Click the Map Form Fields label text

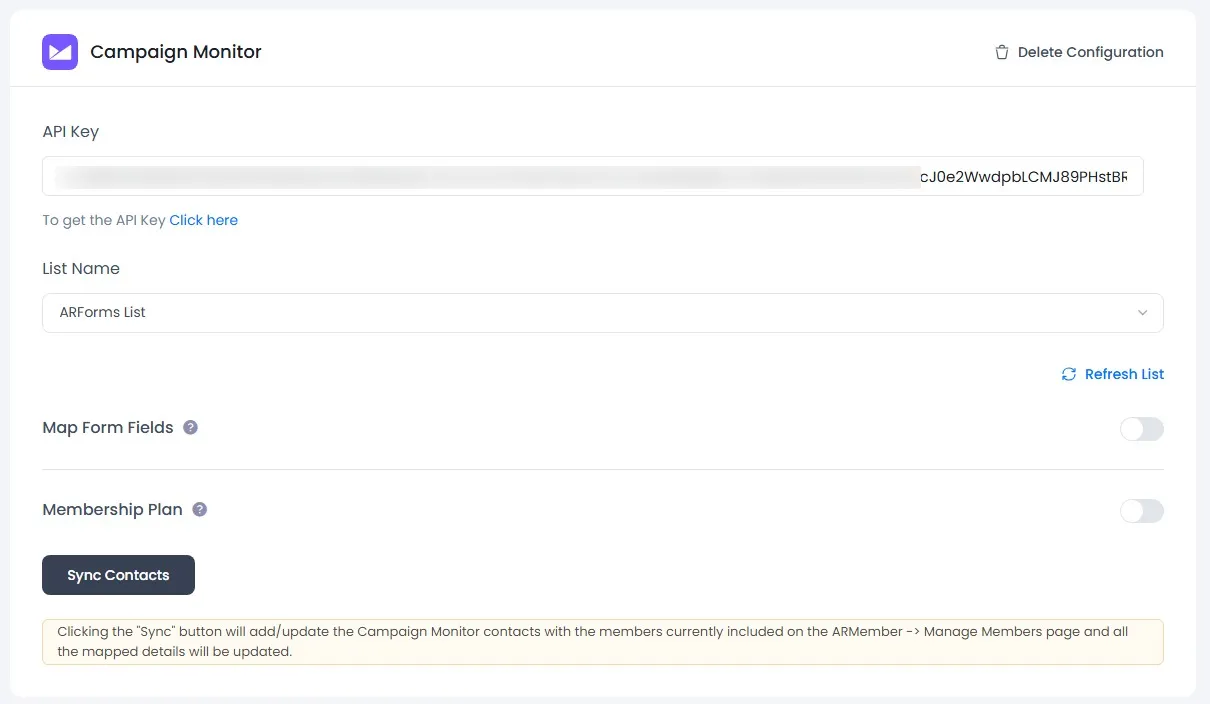click(x=108, y=427)
